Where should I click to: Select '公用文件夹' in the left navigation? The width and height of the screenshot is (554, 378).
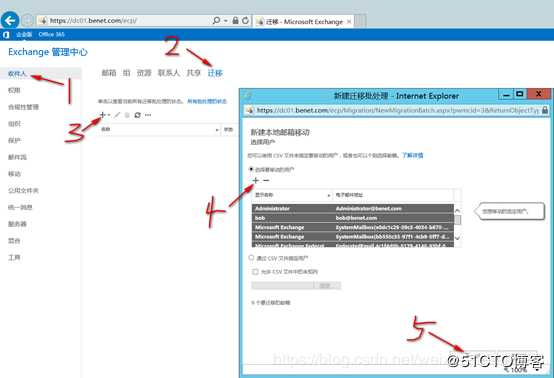pyautogui.click(x=23, y=190)
